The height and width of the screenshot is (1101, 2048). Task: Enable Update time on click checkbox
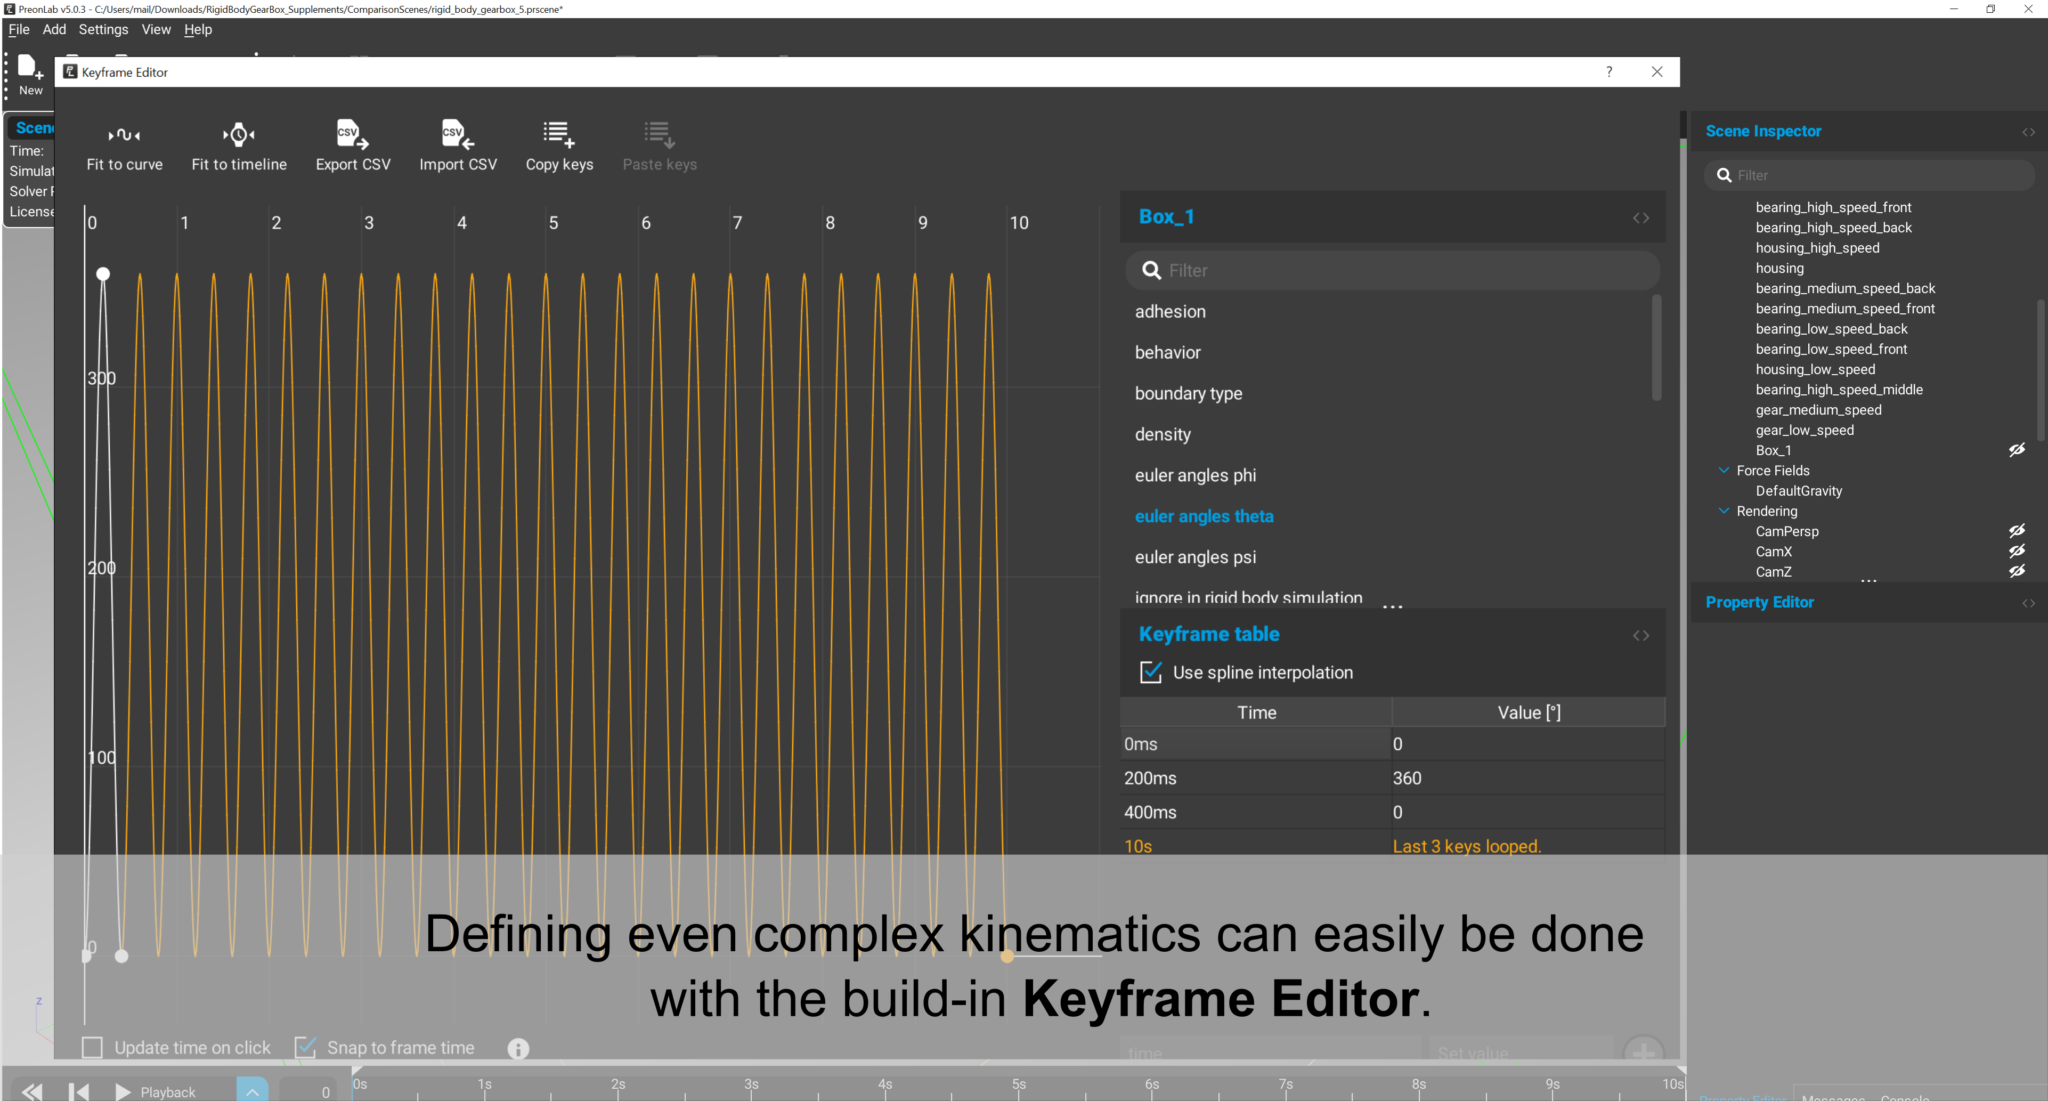(92, 1047)
